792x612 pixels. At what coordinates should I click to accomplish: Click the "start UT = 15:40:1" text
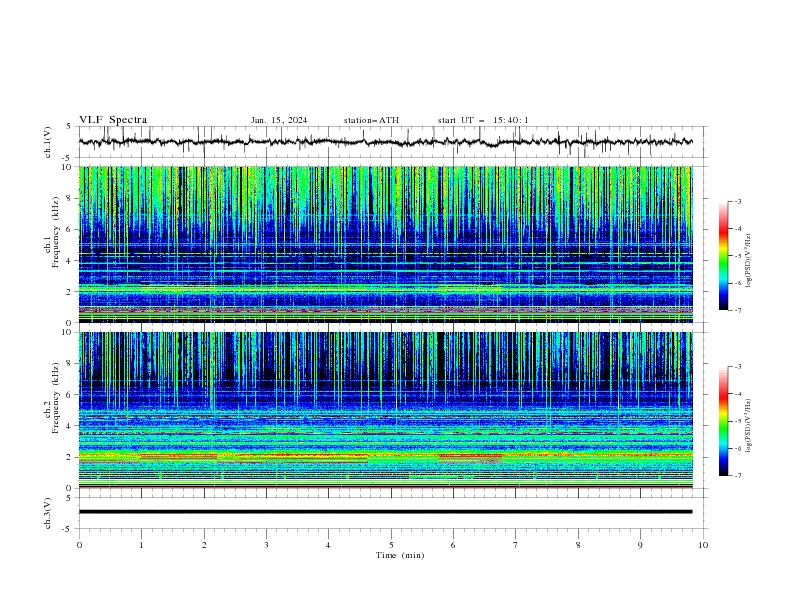pyautogui.click(x=483, y=120)
